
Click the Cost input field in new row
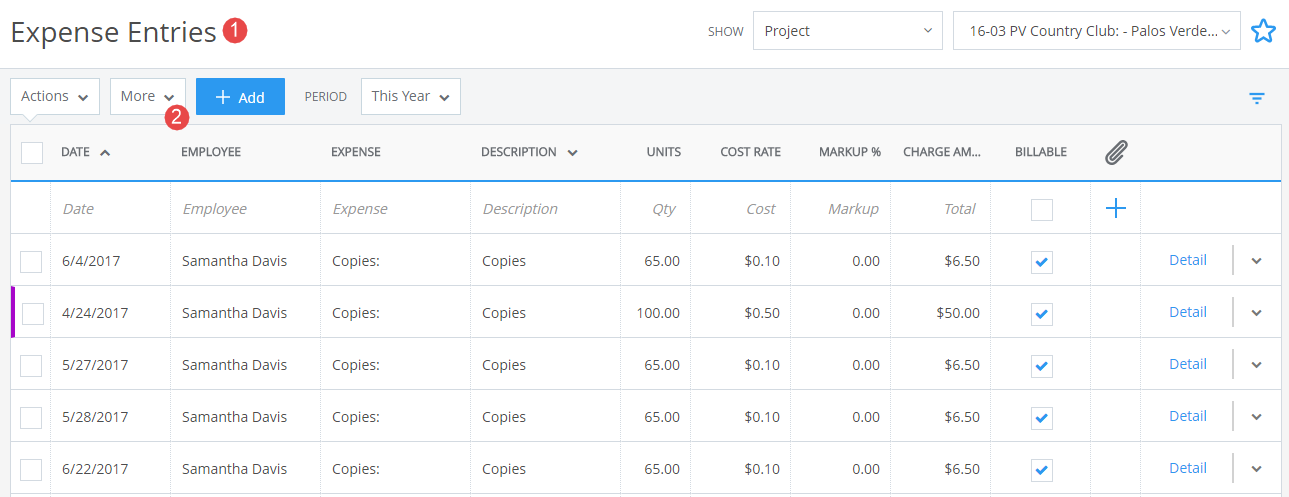(x=740, y=209)
